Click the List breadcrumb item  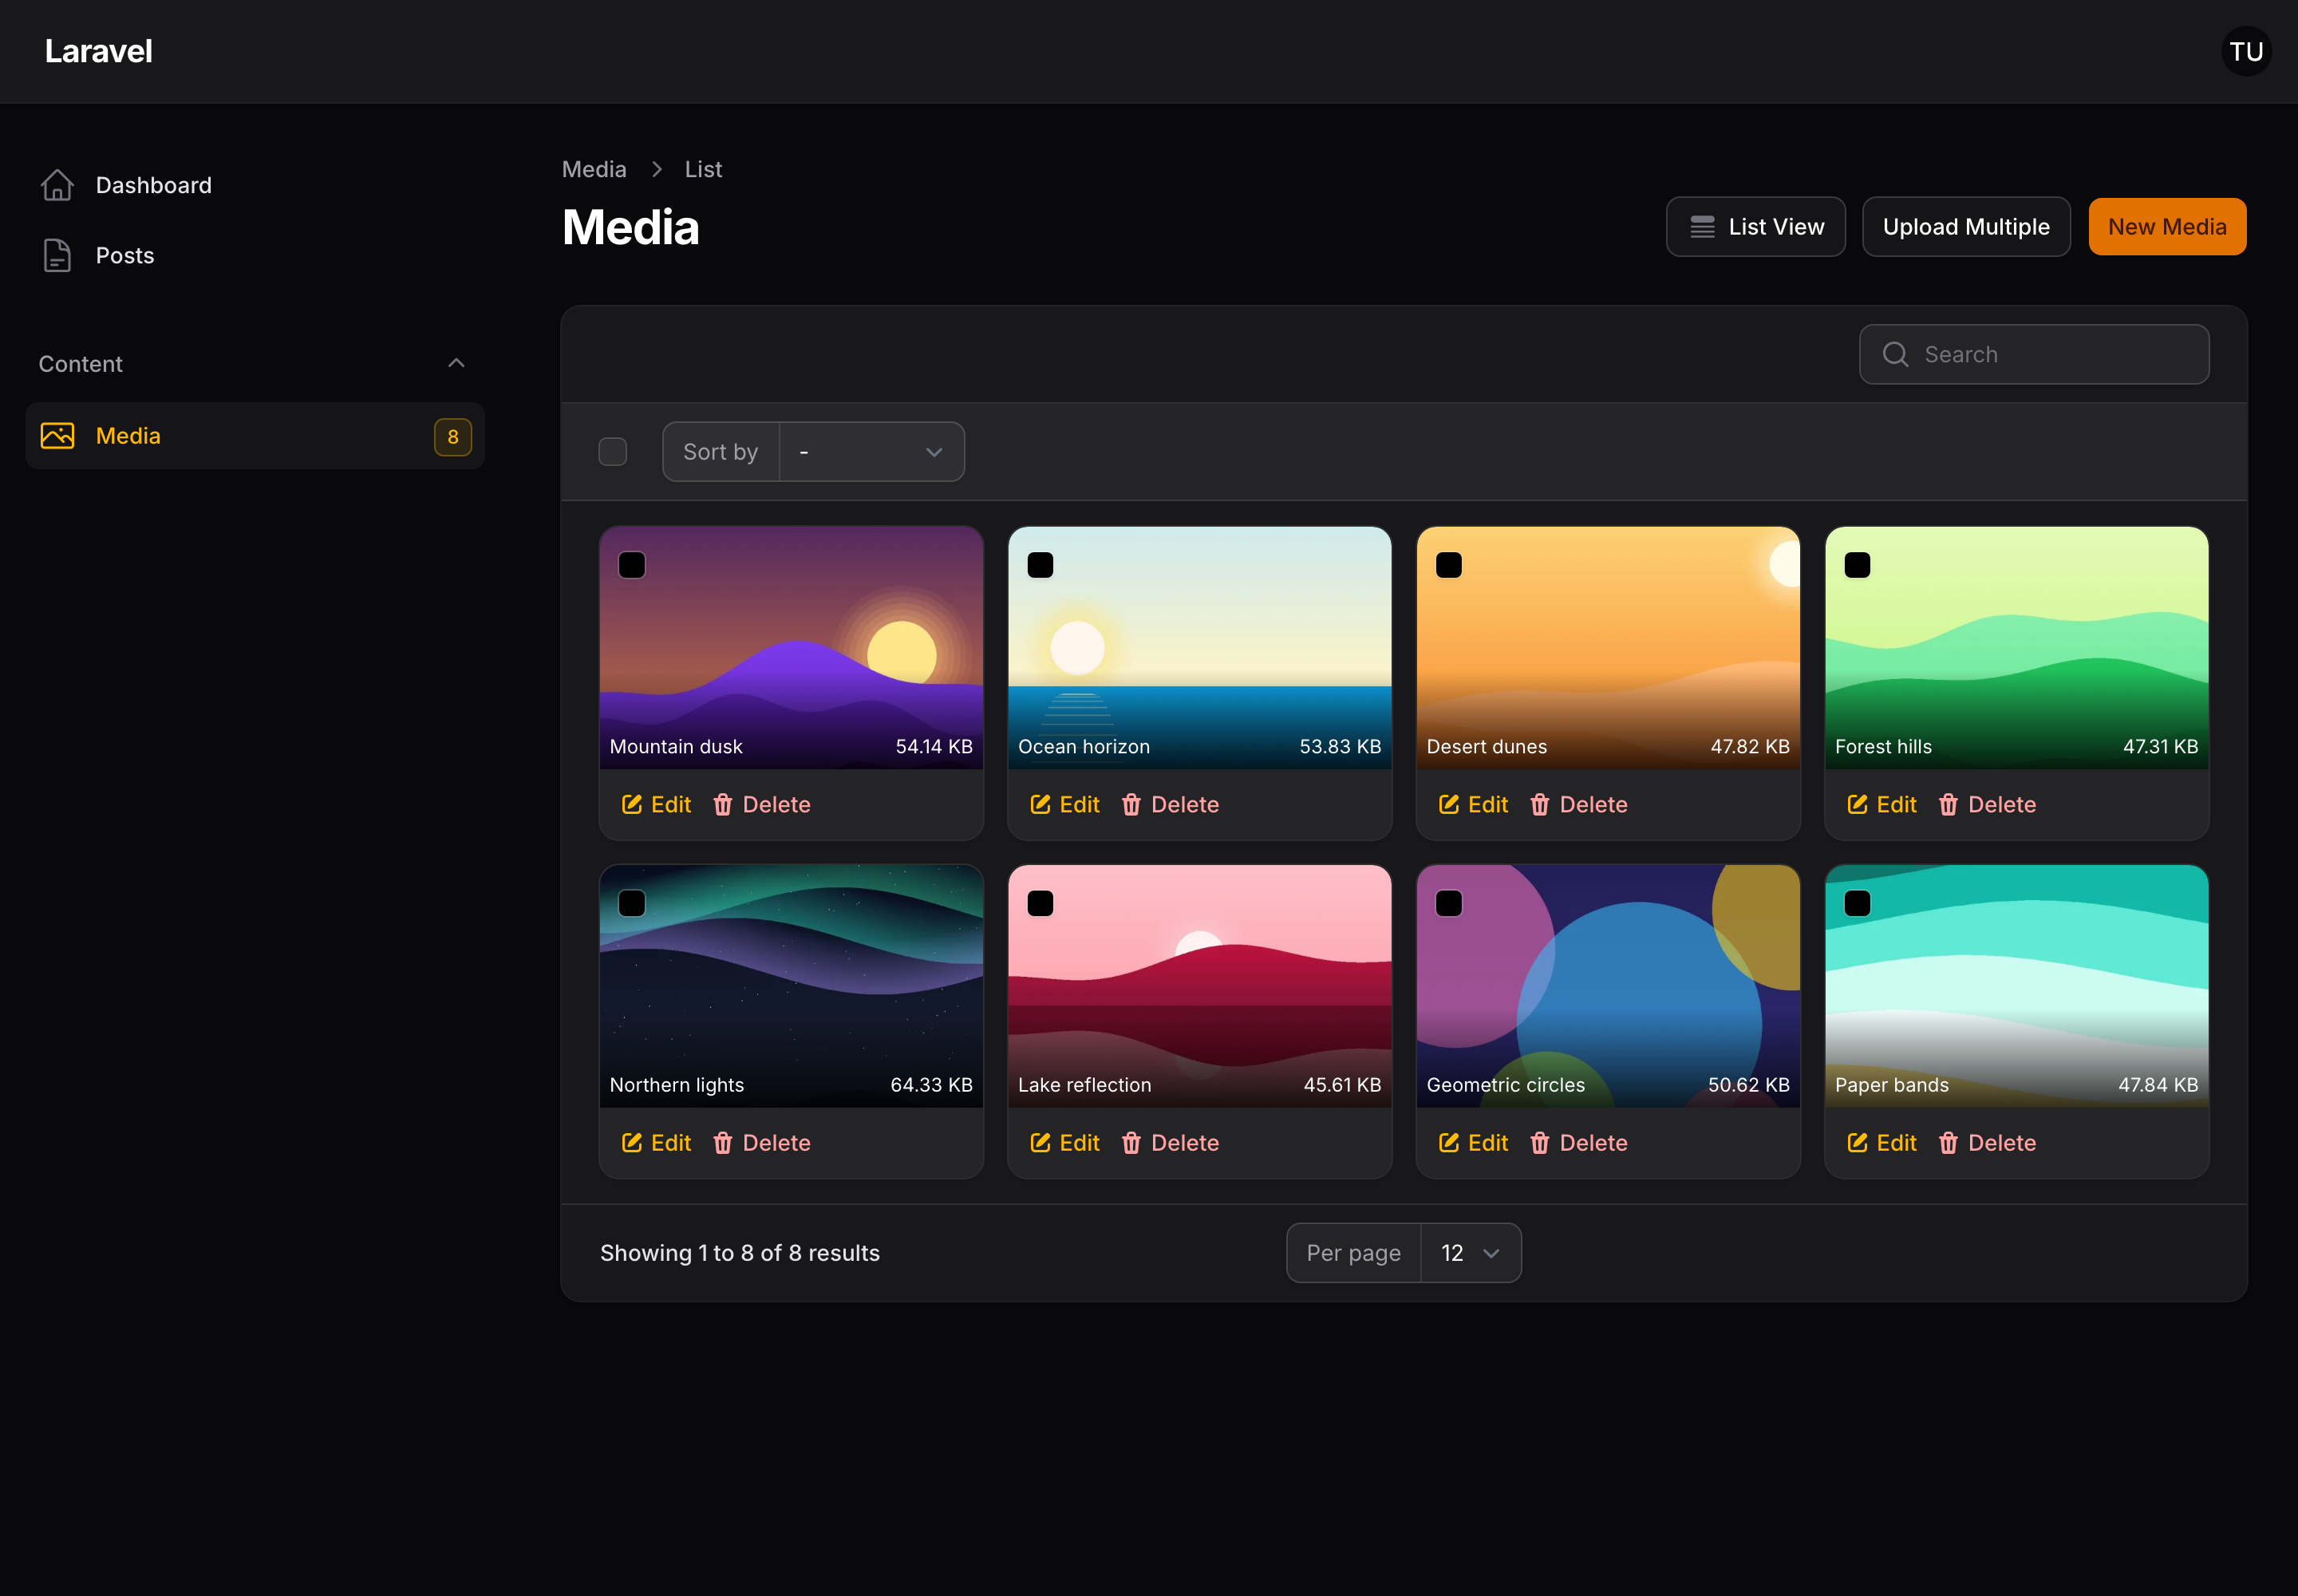point(703,169)
